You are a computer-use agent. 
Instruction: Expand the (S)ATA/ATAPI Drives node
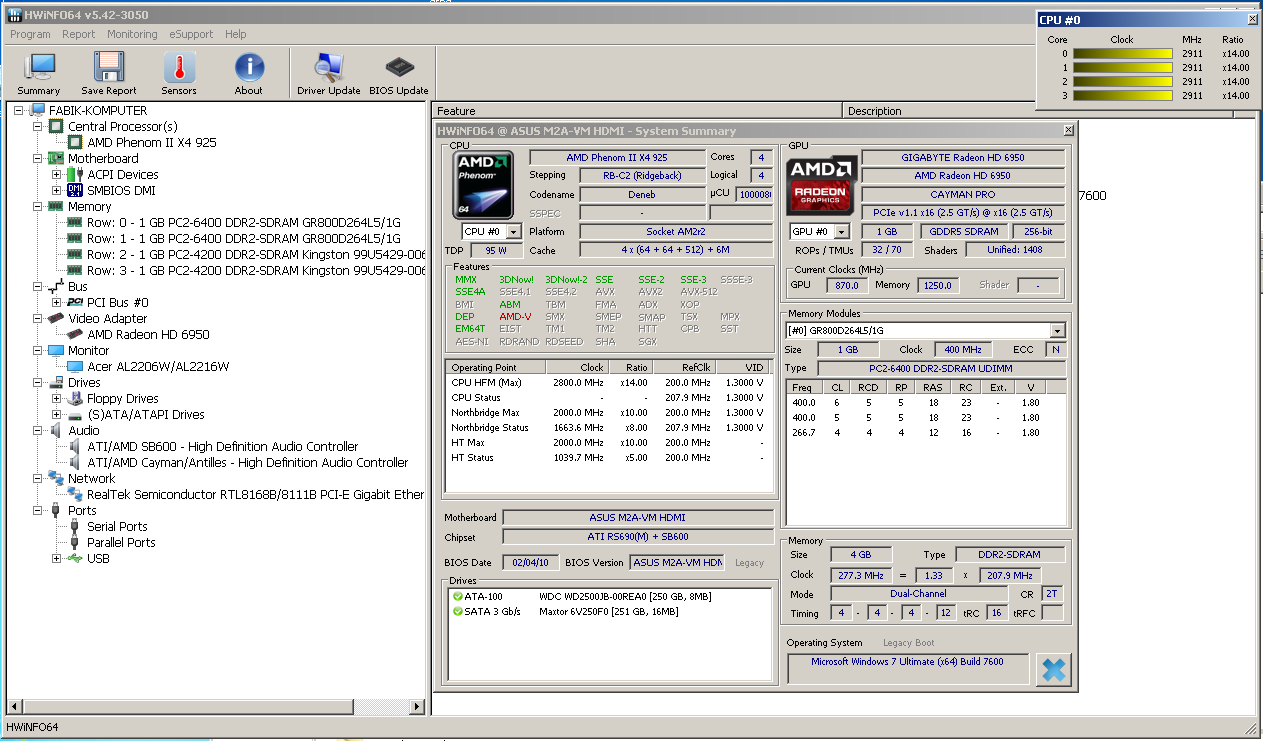[x=57, y=414]
